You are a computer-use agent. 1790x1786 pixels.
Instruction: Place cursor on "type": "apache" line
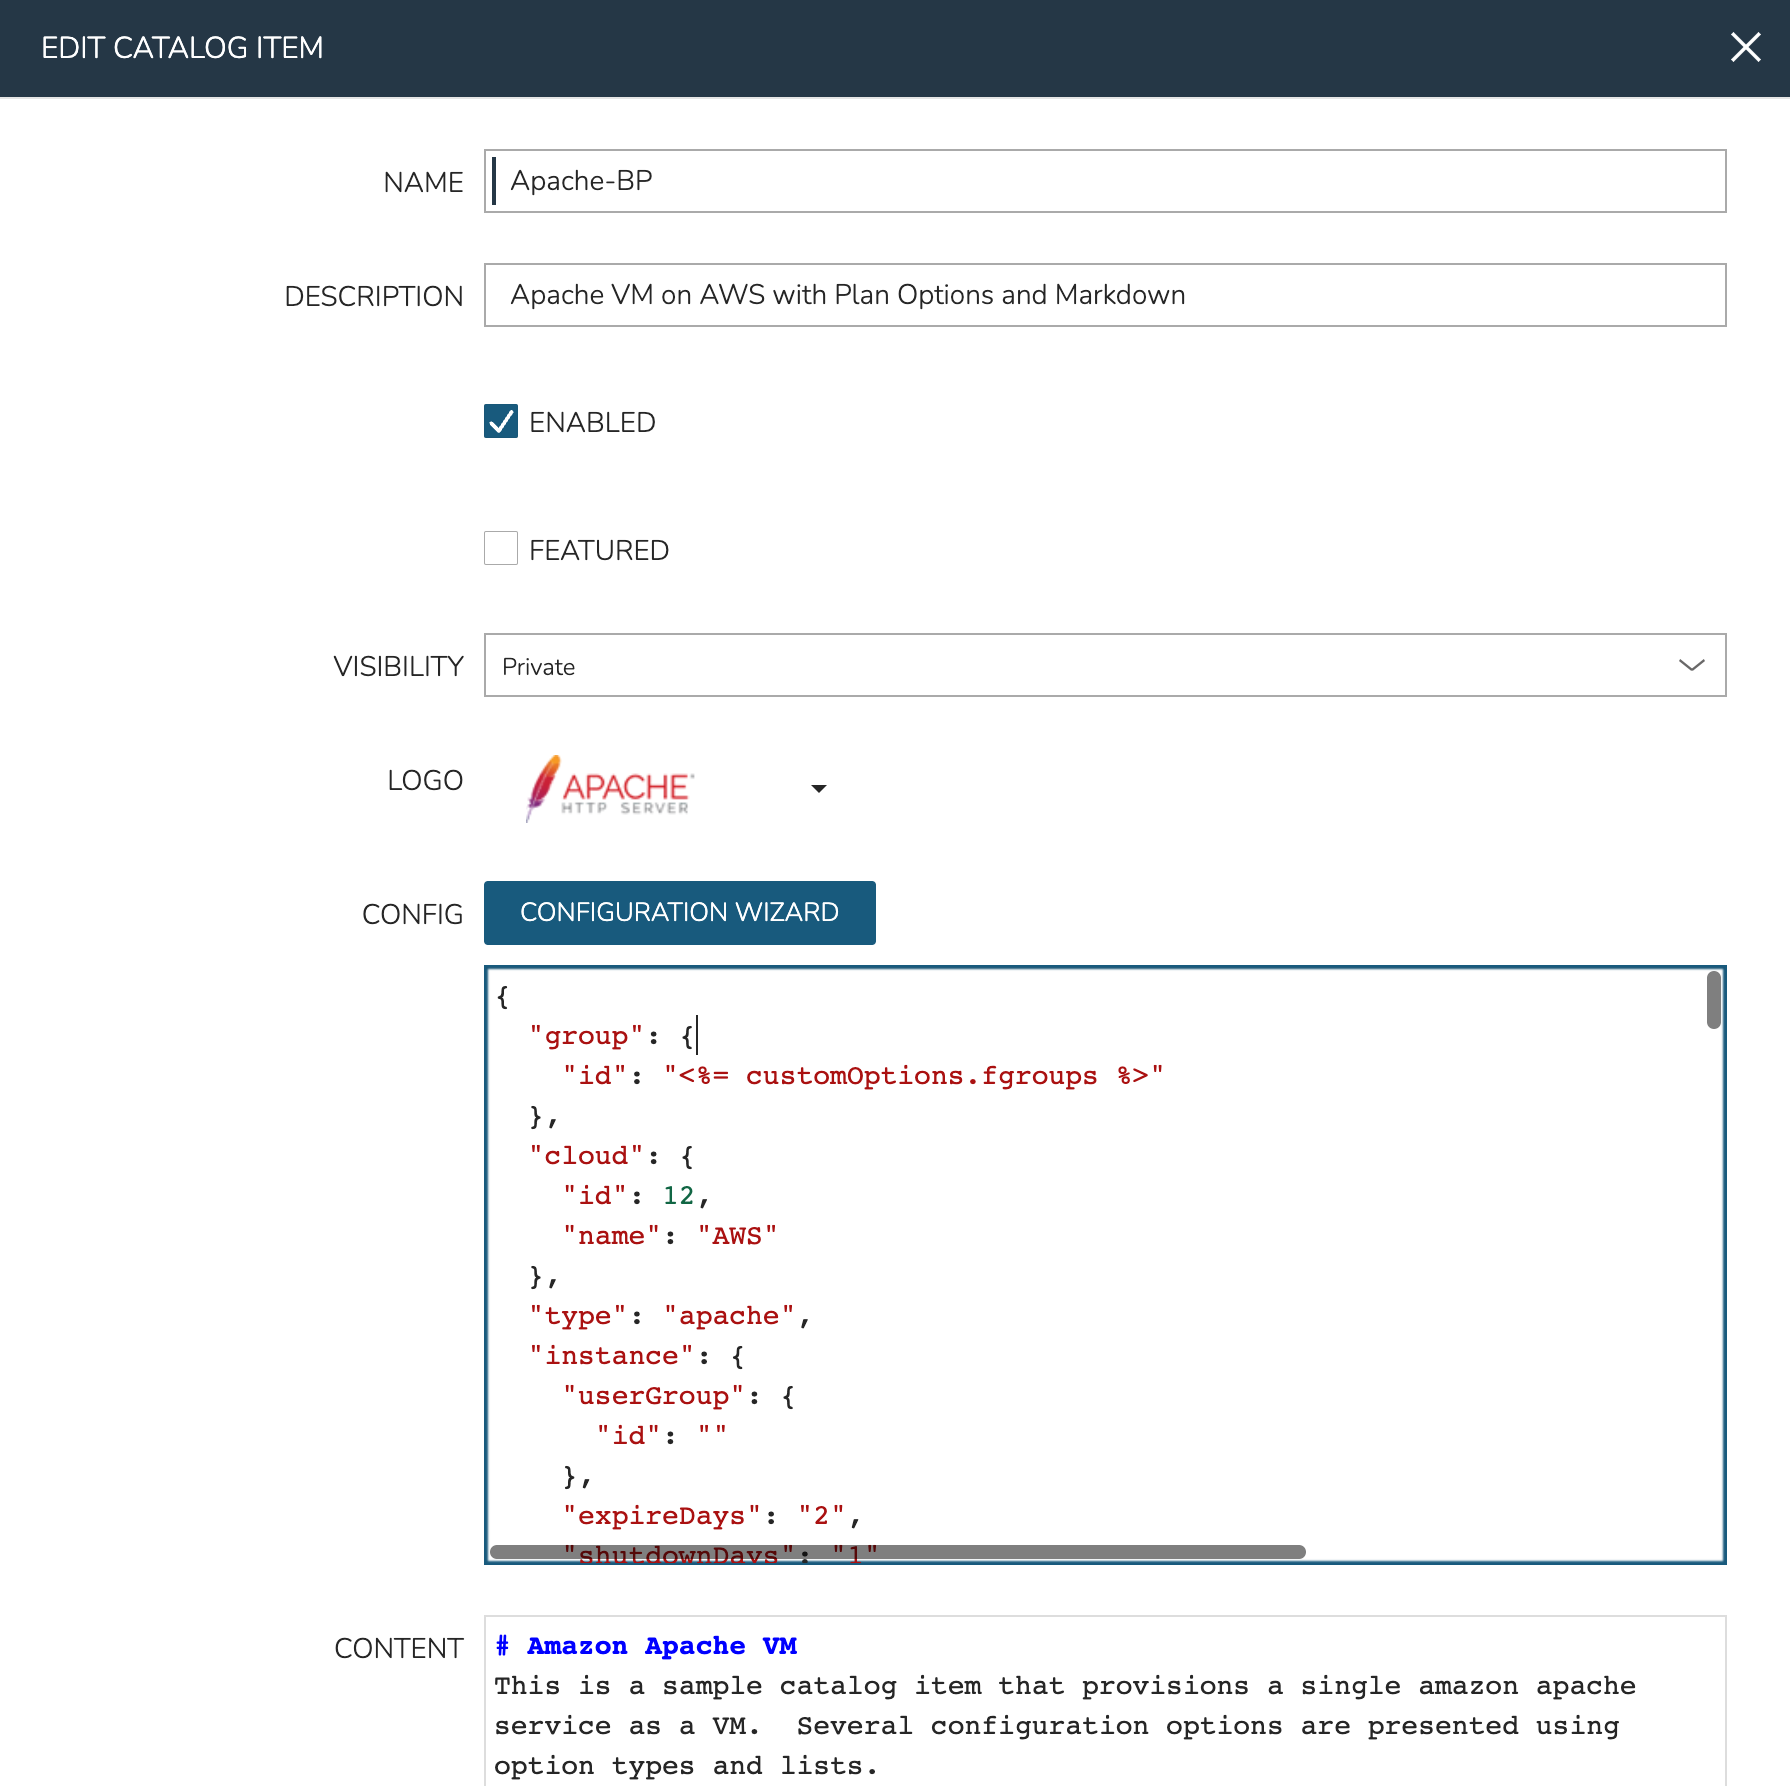click(x=668, y=1316)
